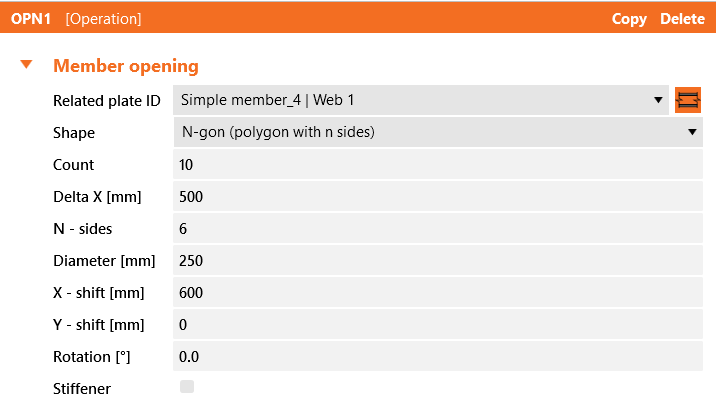Open the Related plate ID dropdown
This screenshot has width=716, height=408.
coord(421,100)
